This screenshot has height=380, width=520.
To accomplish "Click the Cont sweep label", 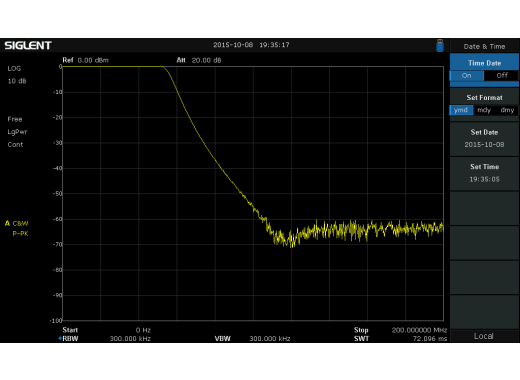I will click(x=15, y=144).
